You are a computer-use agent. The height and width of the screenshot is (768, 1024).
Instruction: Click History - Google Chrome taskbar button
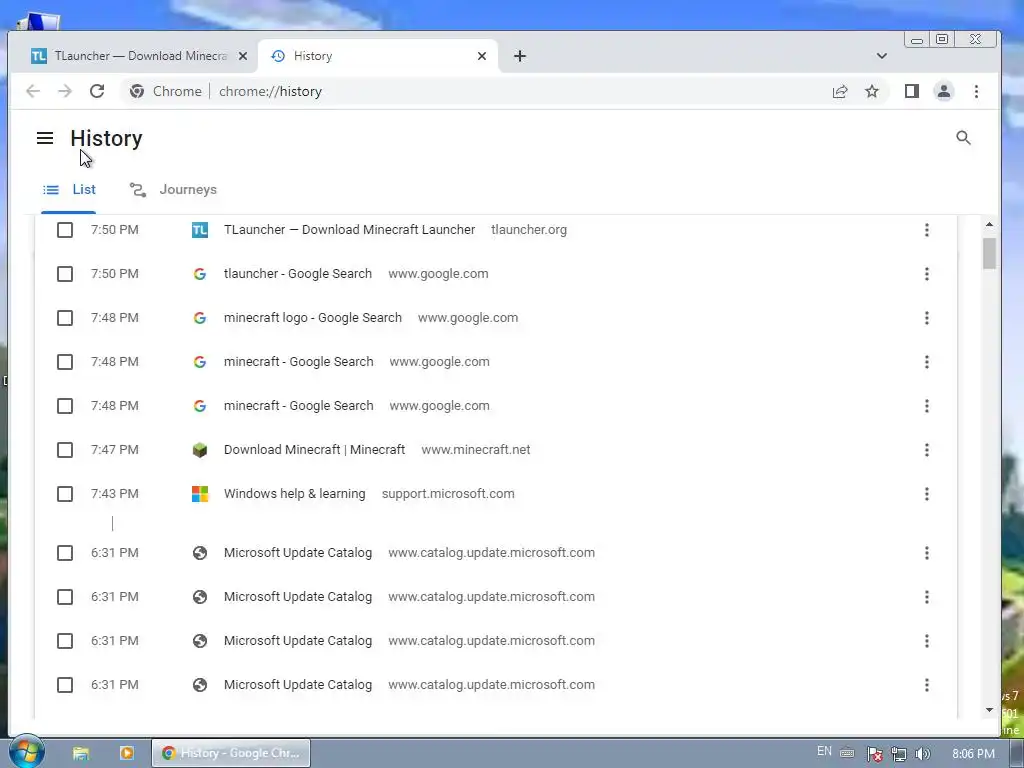(231, 753)
